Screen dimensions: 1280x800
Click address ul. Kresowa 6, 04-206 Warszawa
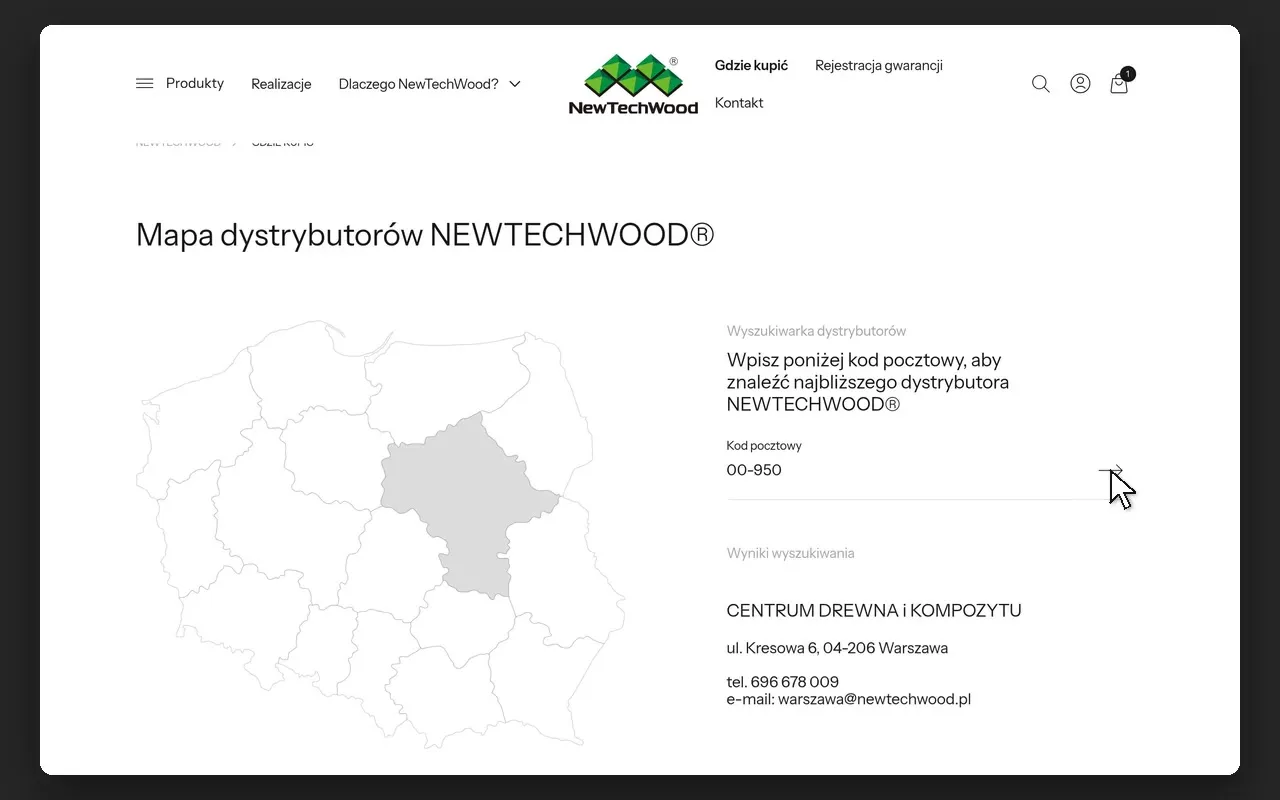[837, 648]
